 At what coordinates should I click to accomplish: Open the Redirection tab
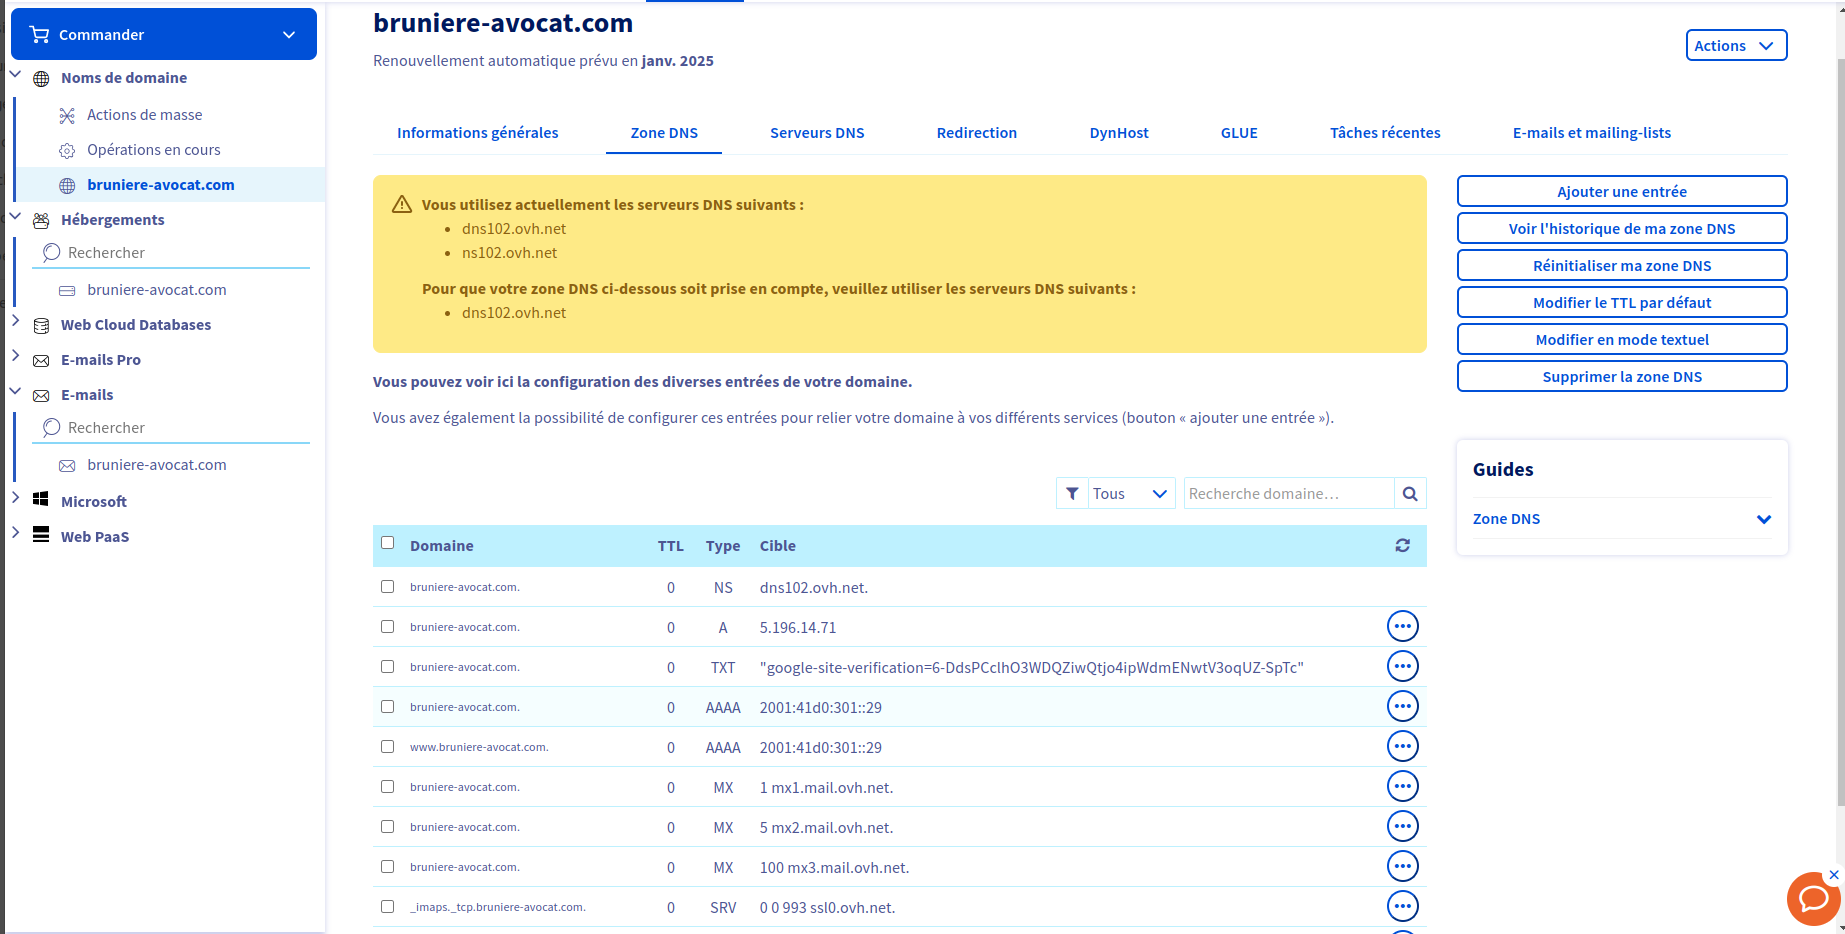pyautogui.click(x=976, y=133)
